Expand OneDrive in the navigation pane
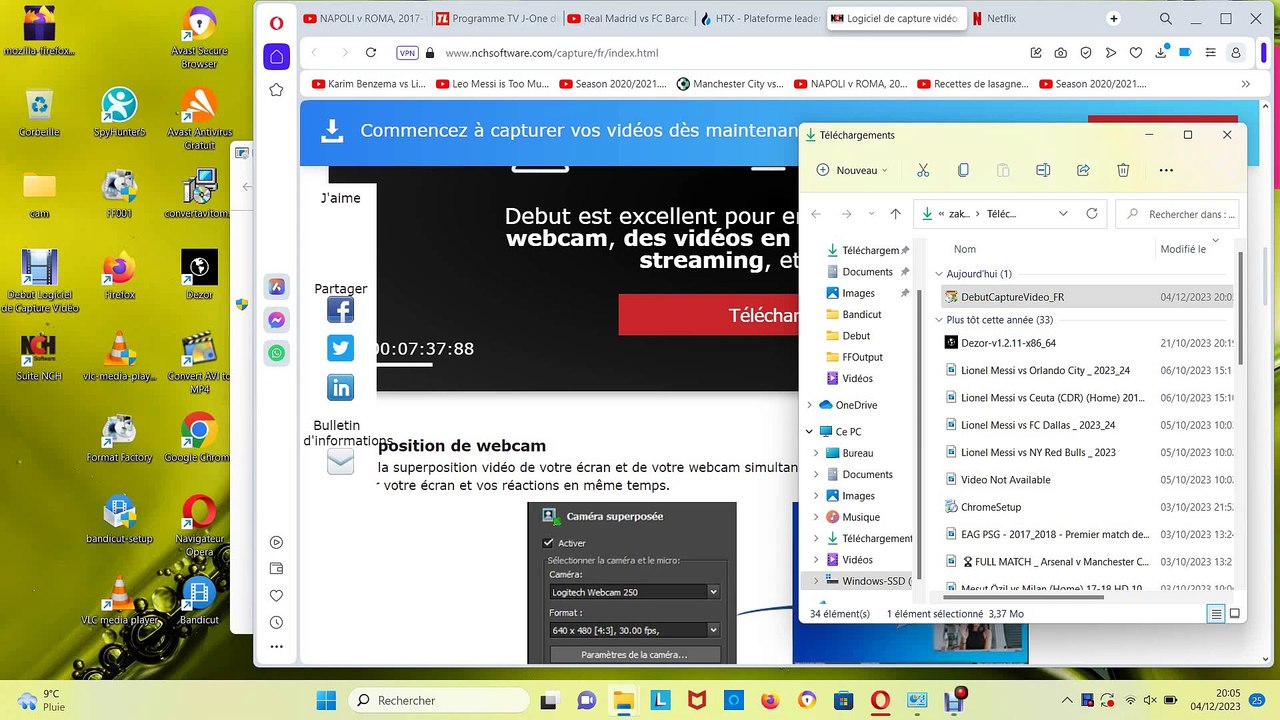The width and height of the screenshot is (1280, 720). click(x=810, y=405)
